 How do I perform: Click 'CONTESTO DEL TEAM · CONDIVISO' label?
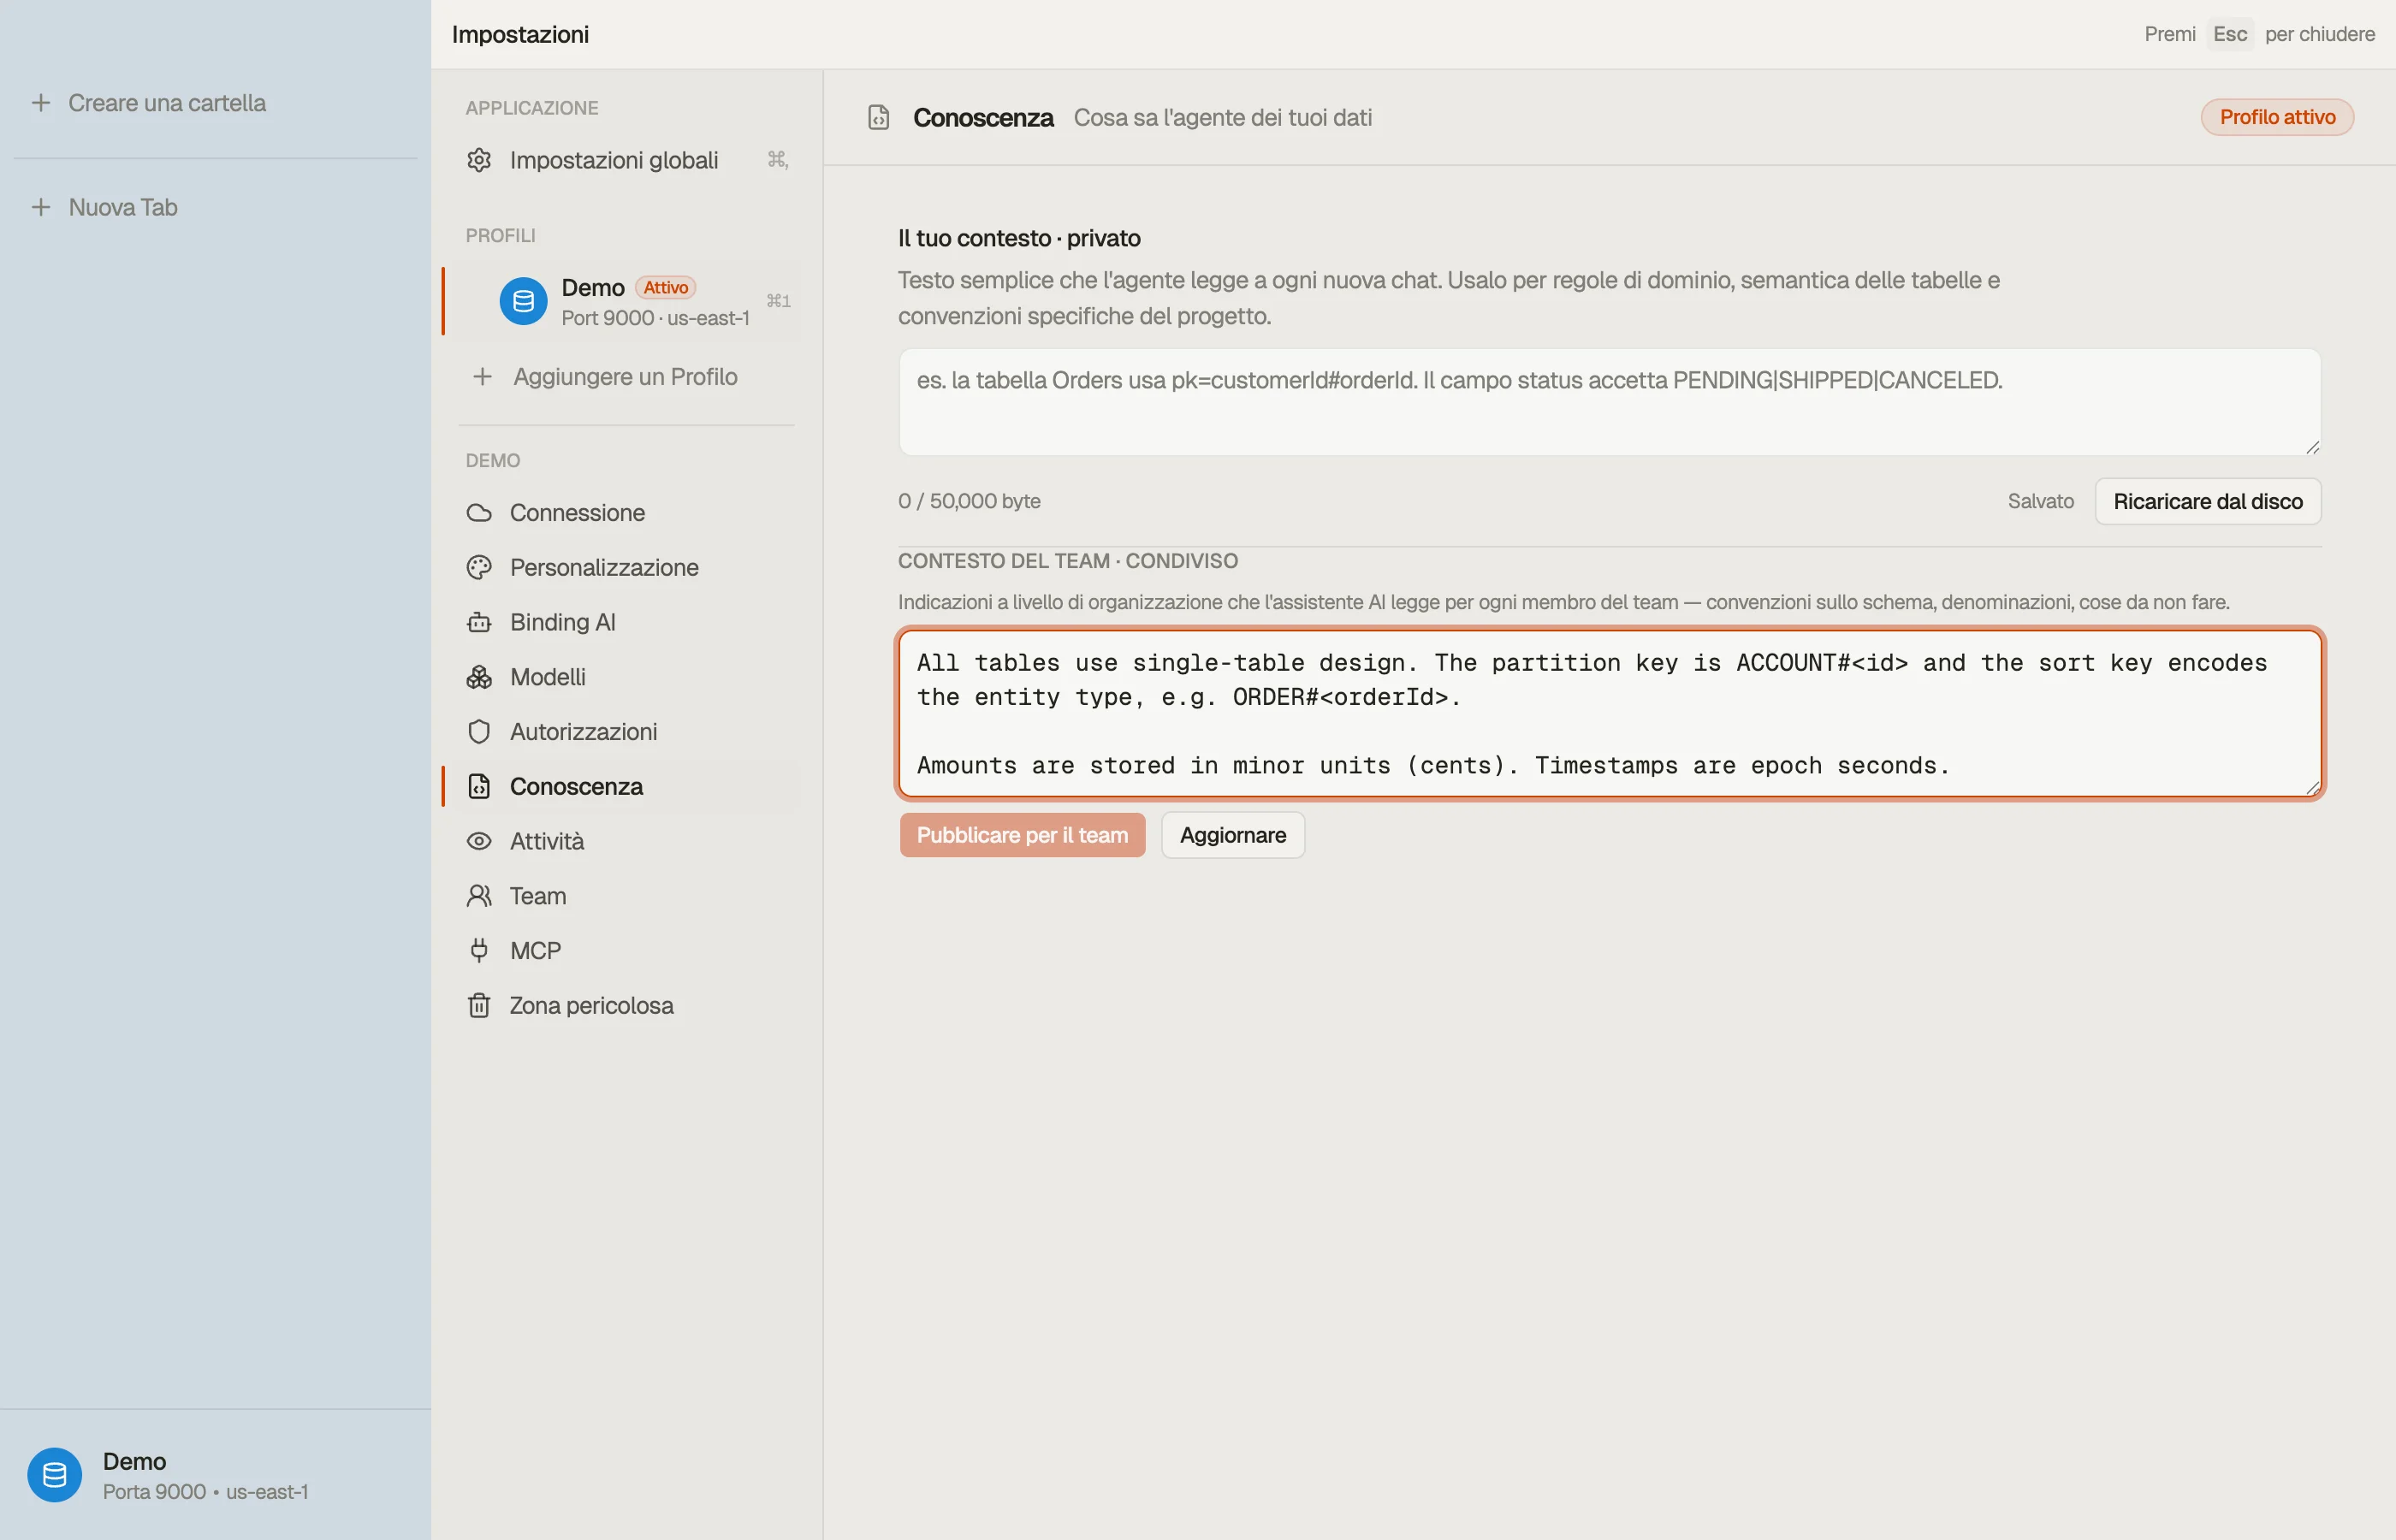coord(1067,561)
